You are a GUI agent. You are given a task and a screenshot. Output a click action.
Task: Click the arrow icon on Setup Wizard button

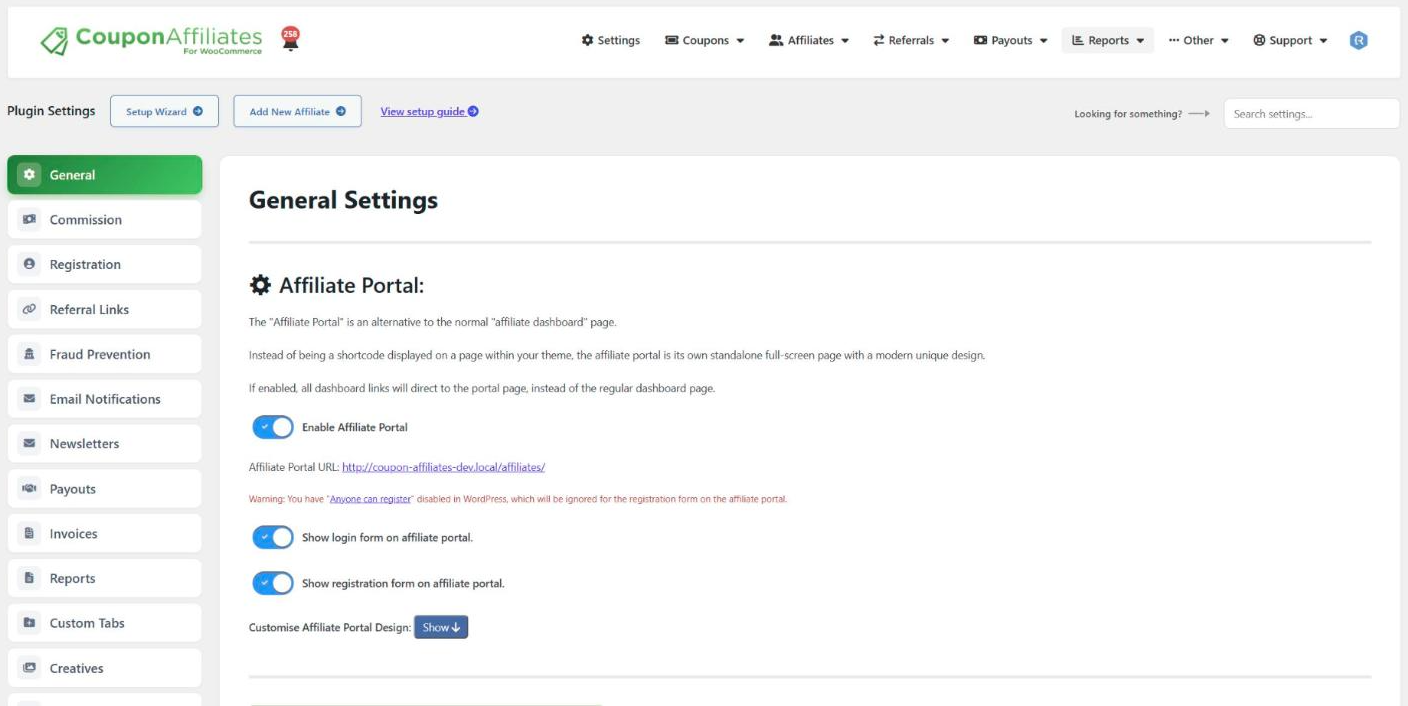tap(197, 111)
